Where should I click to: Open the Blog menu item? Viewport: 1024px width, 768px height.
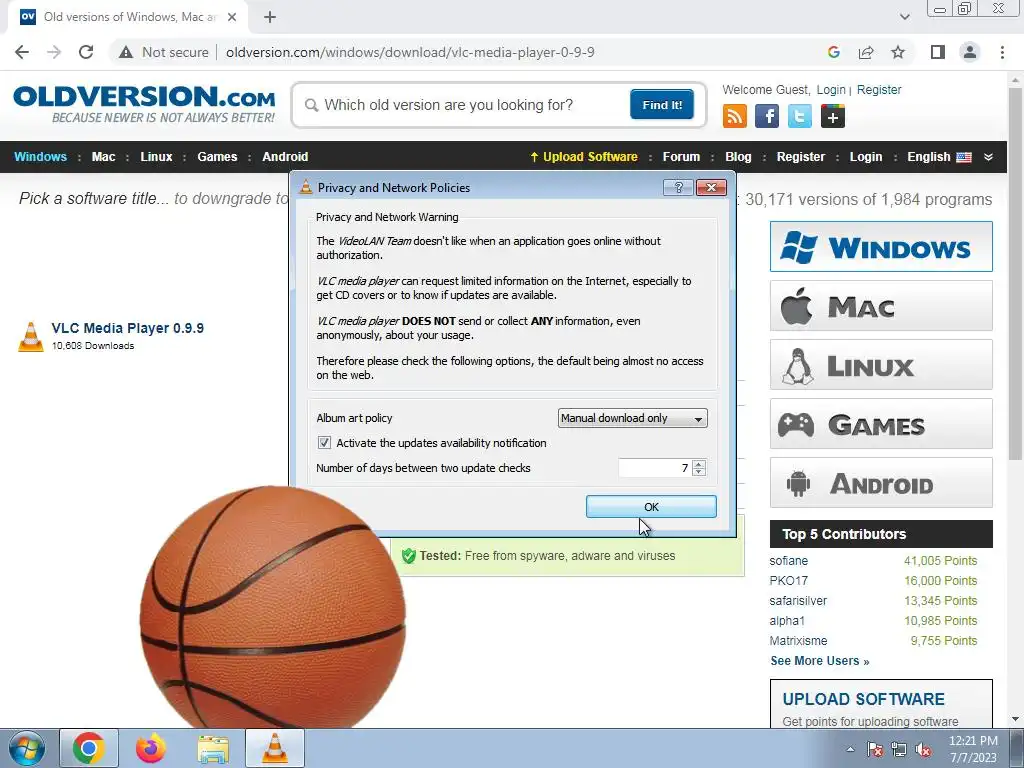tap(738, 157)
